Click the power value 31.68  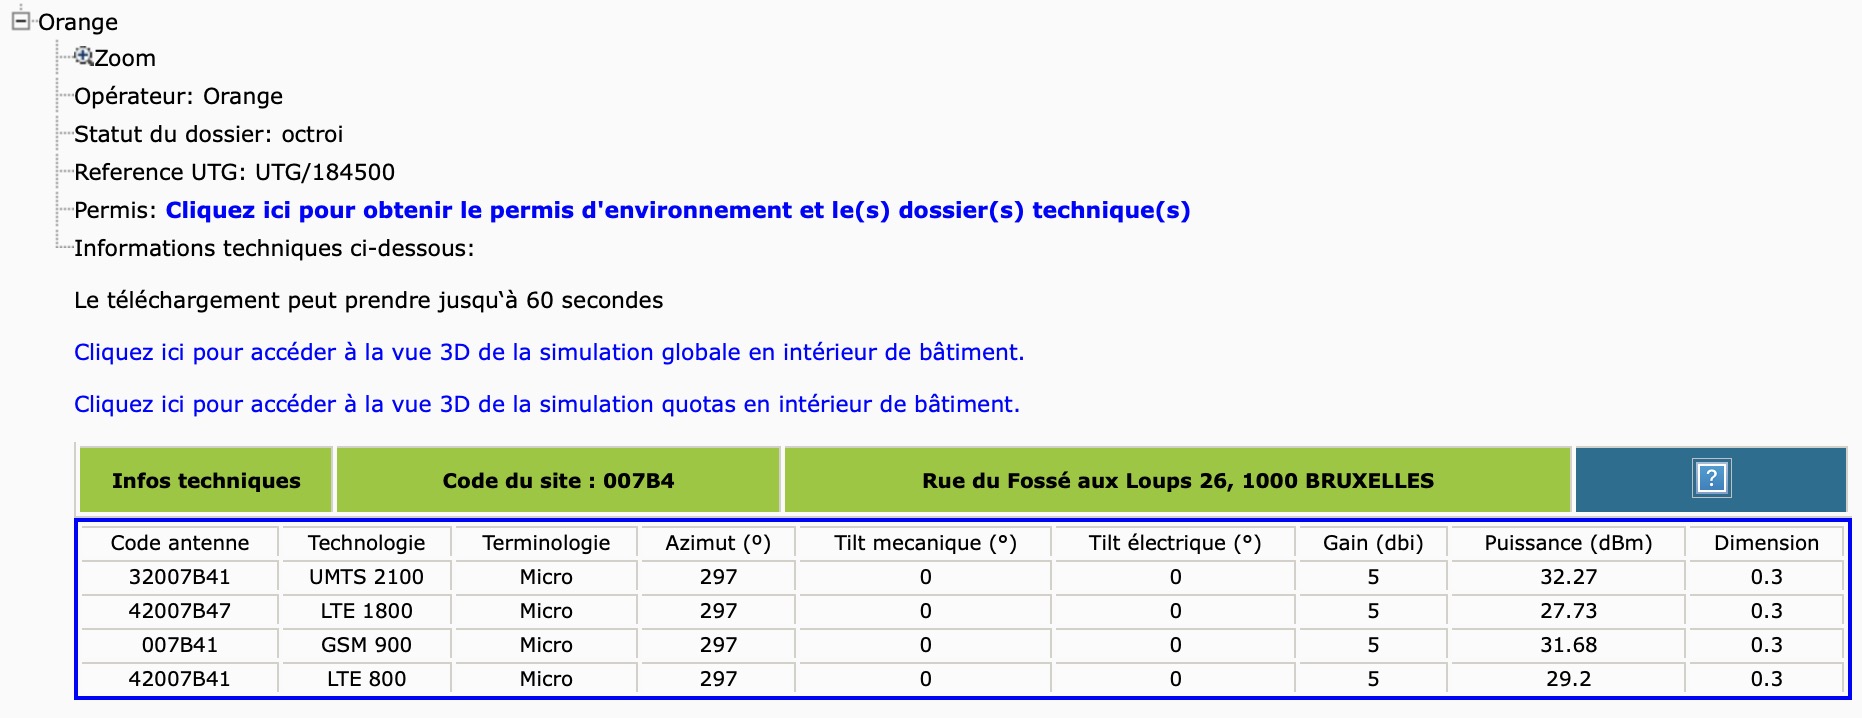[x=1568, y=645]
